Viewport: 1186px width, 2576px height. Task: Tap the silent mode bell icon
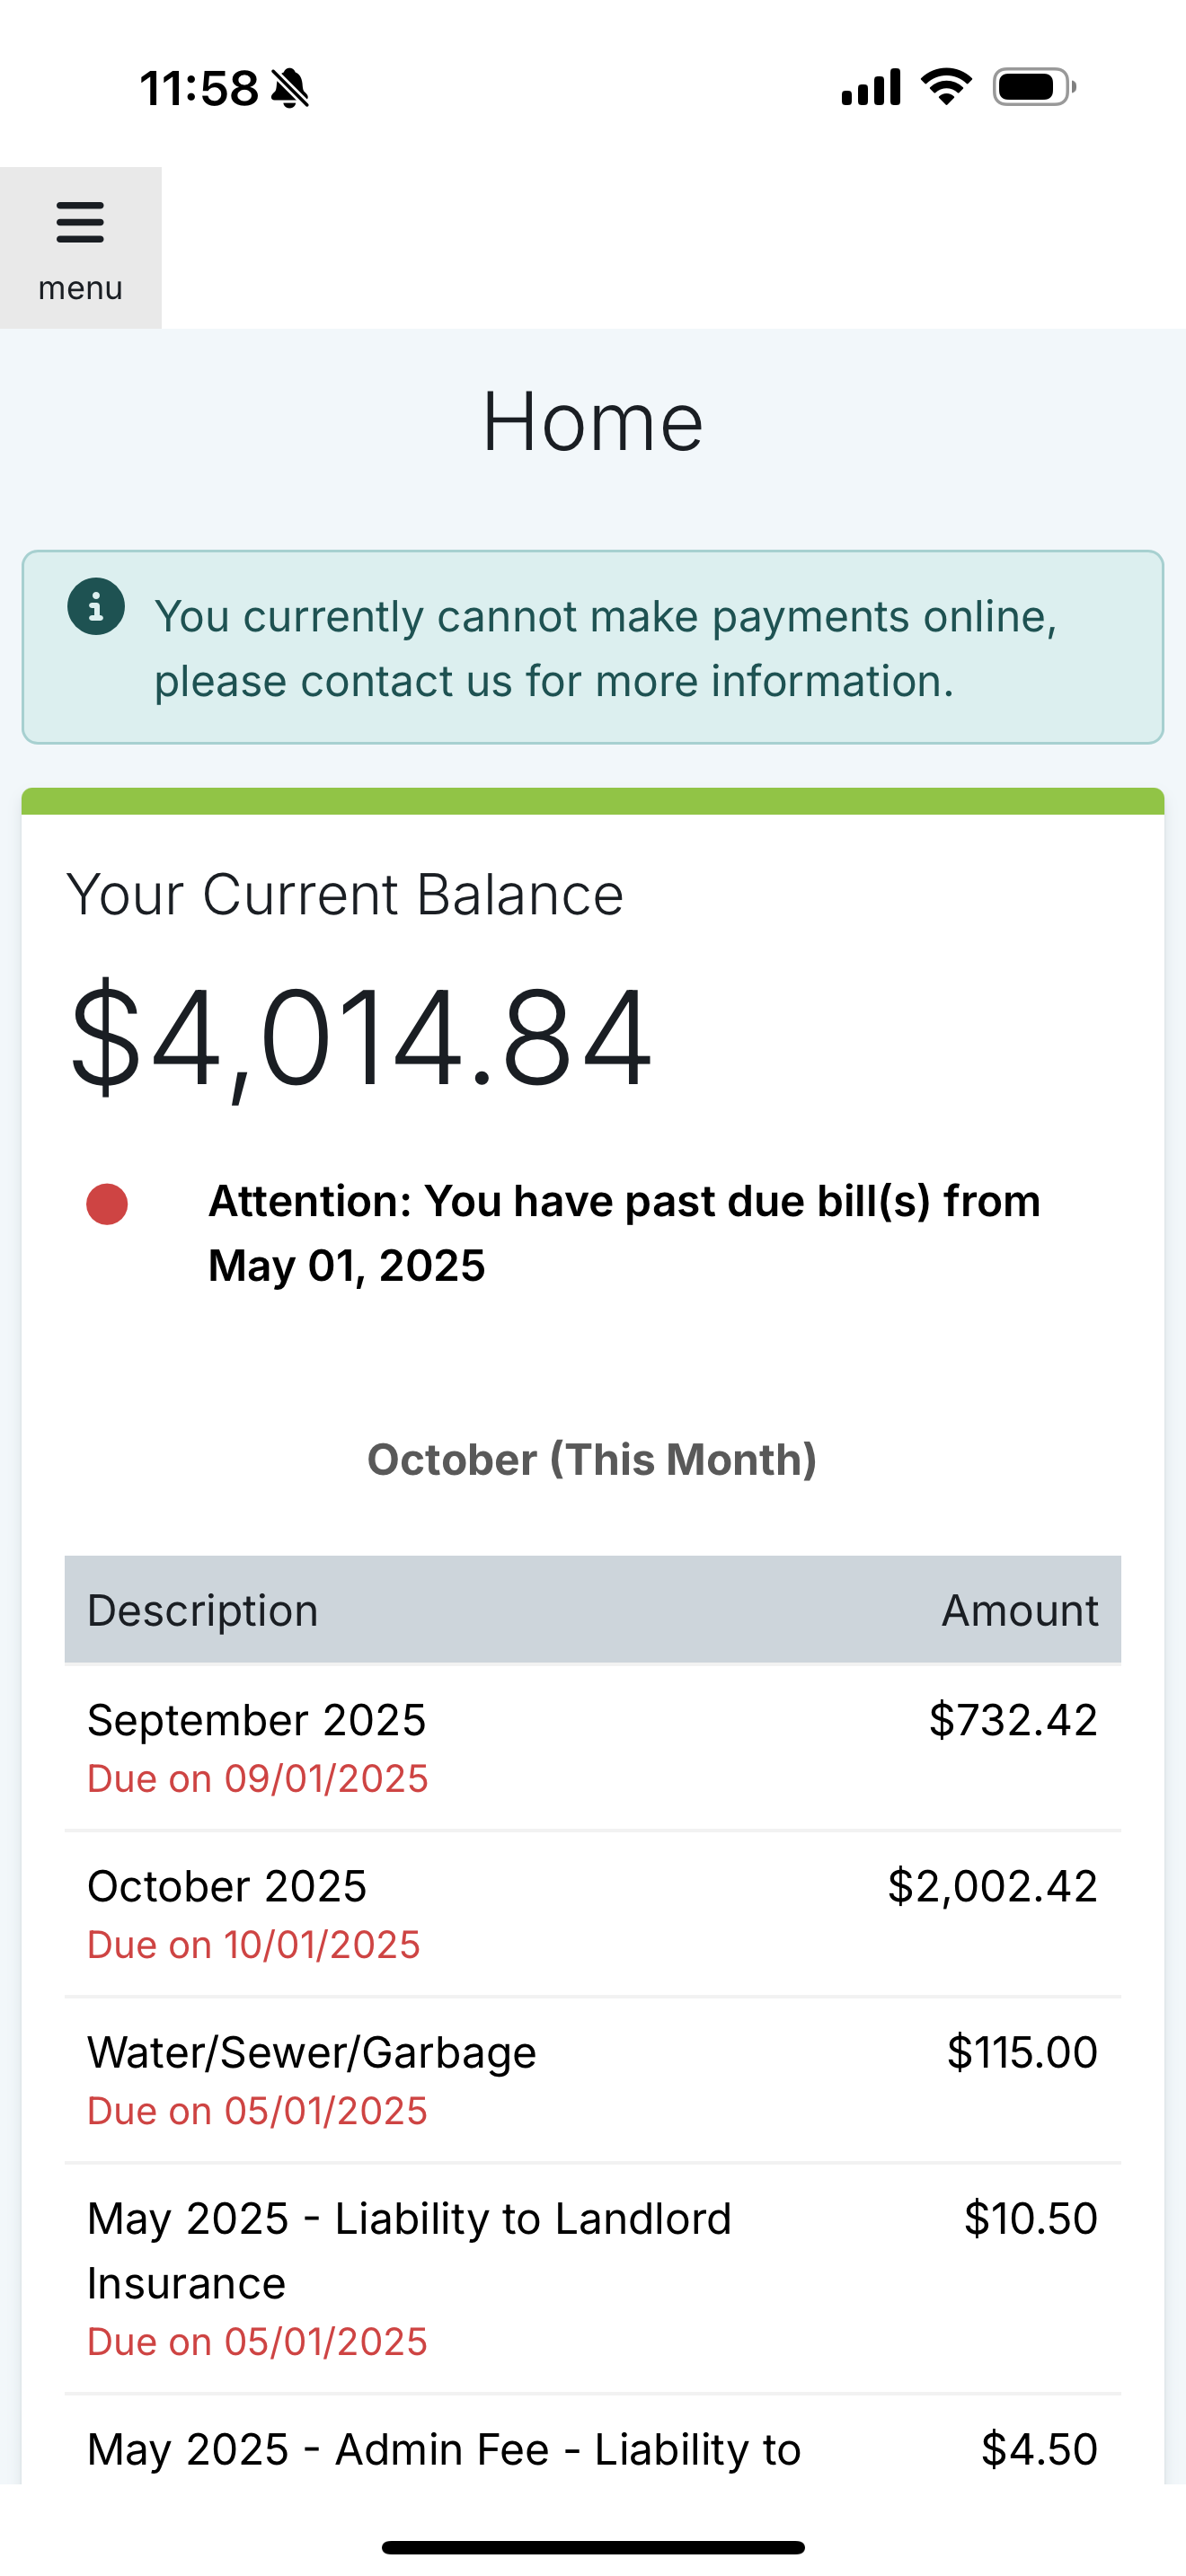coord(290,88)
